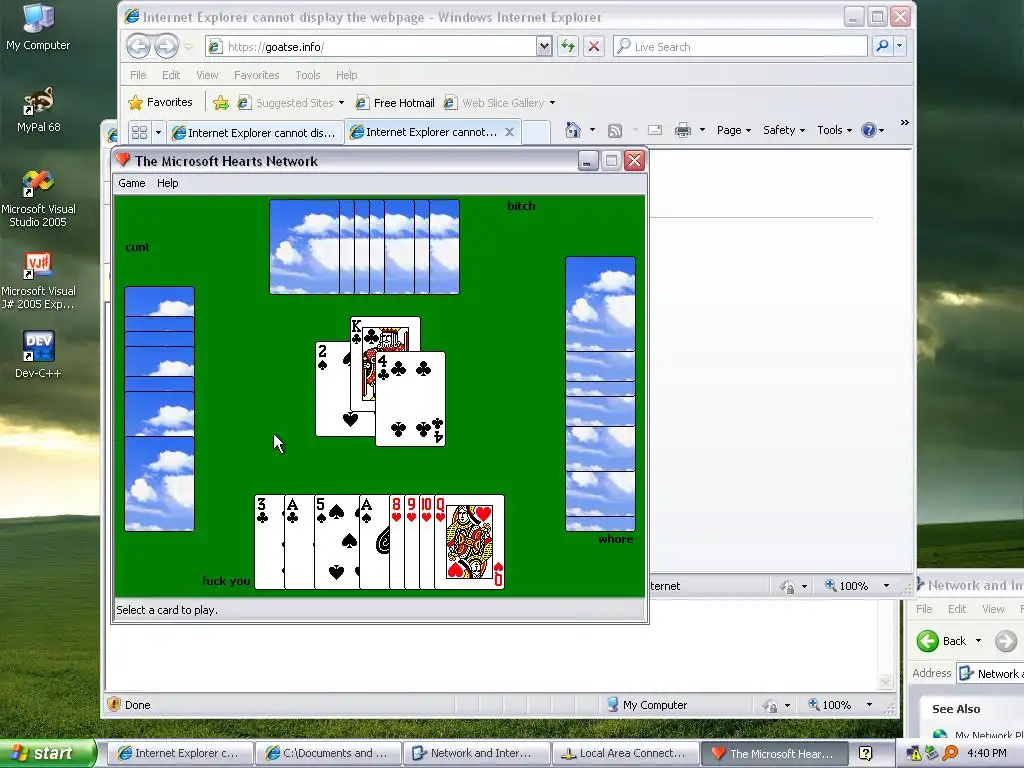Image resolution: width=1024 pixels, height=768 pixels.
Task: Open the Print options dropdown arrow
Action: tap(702, 130)
